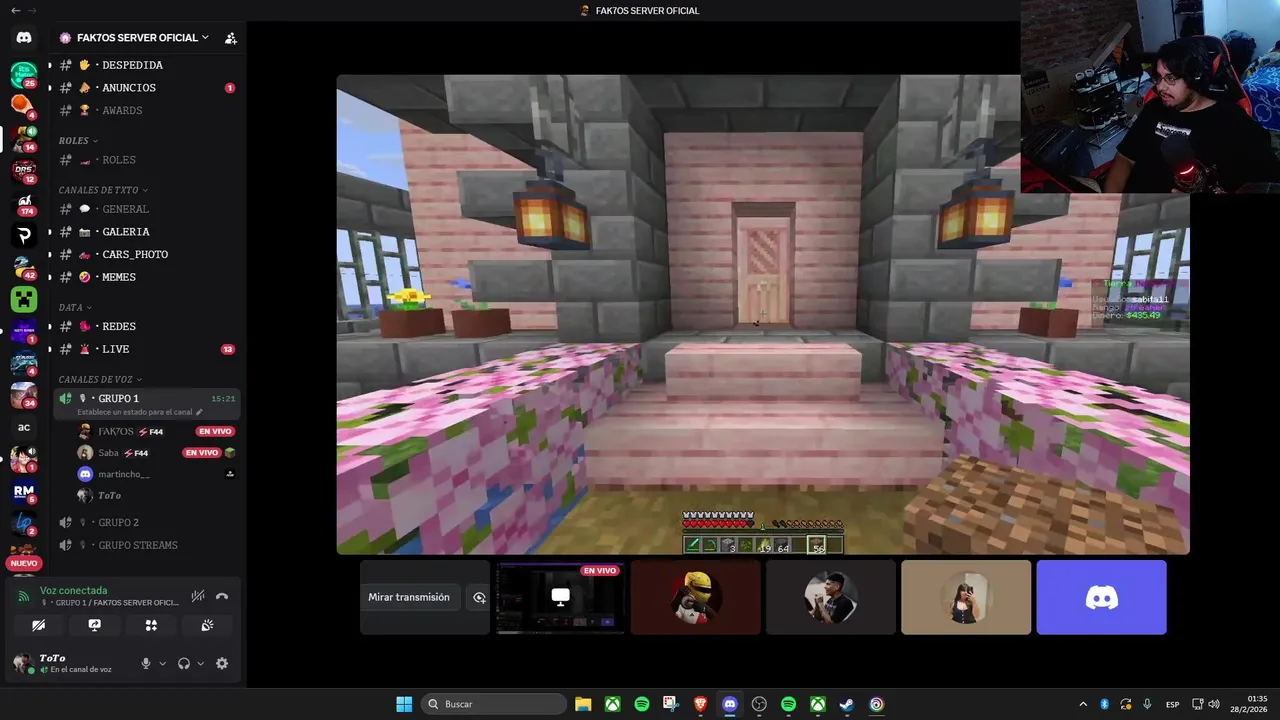Collapse the CANALES DE TXTO category
Image resolution: width=1280 pixels, height=720 pixels.
(x=103, y=190)
